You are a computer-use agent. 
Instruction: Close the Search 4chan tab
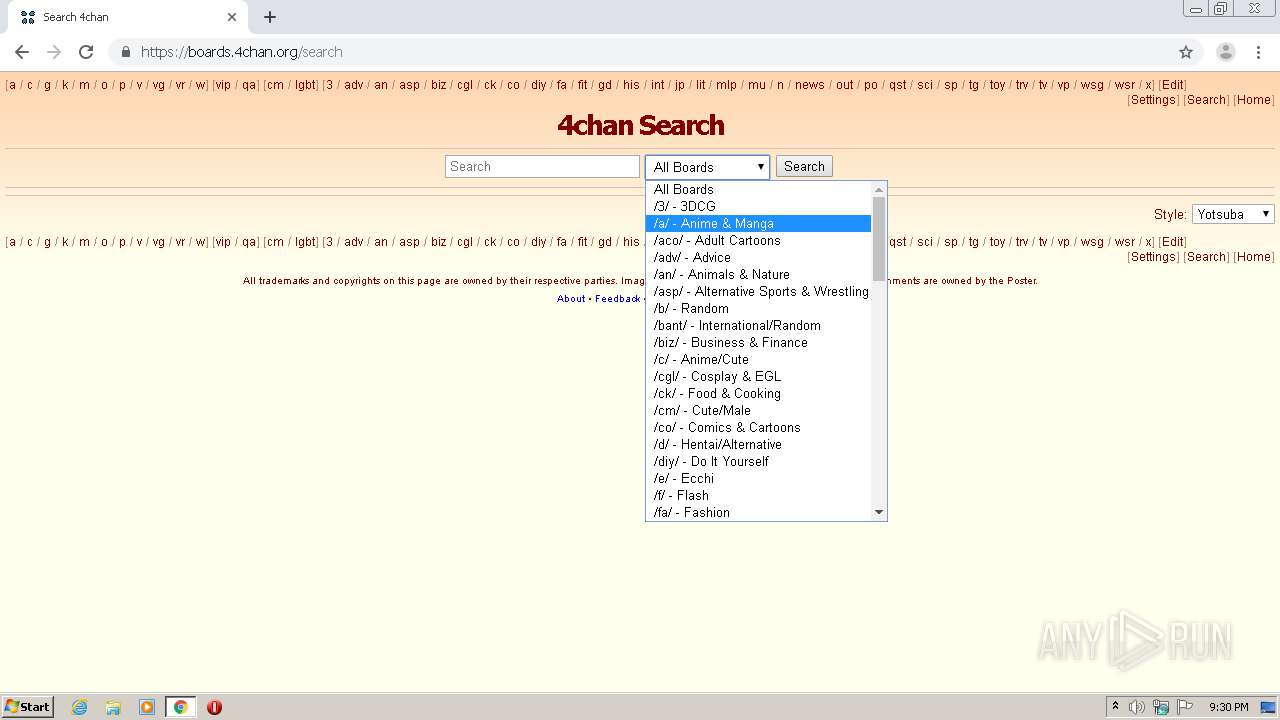232,17
